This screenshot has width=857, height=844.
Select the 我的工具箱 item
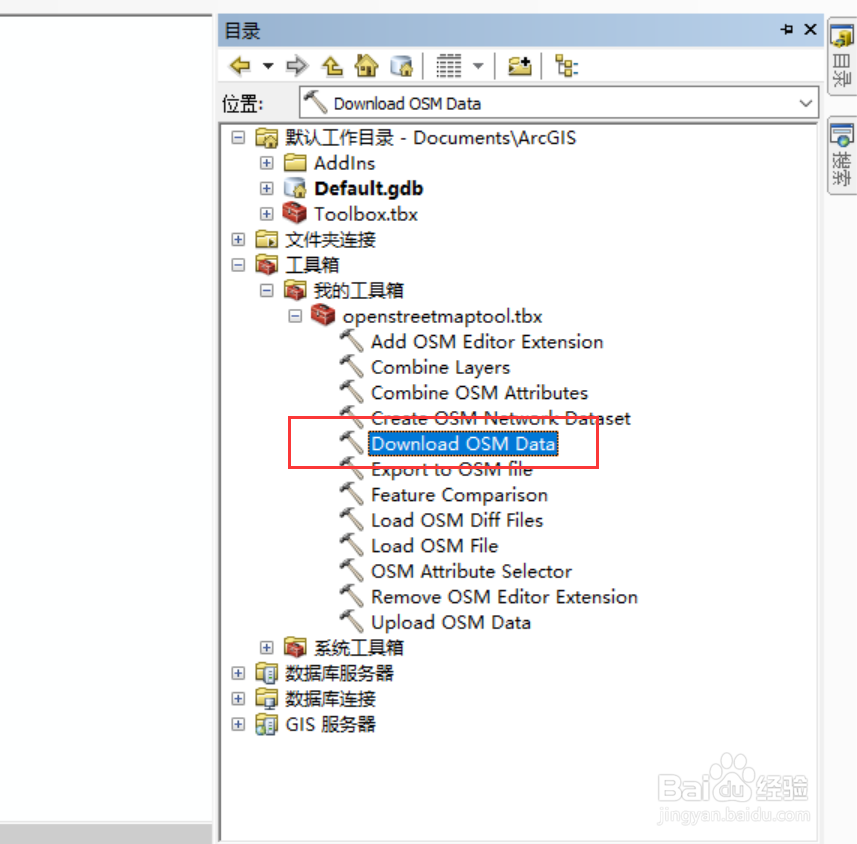pyautogui.click(x=359, y=290)
